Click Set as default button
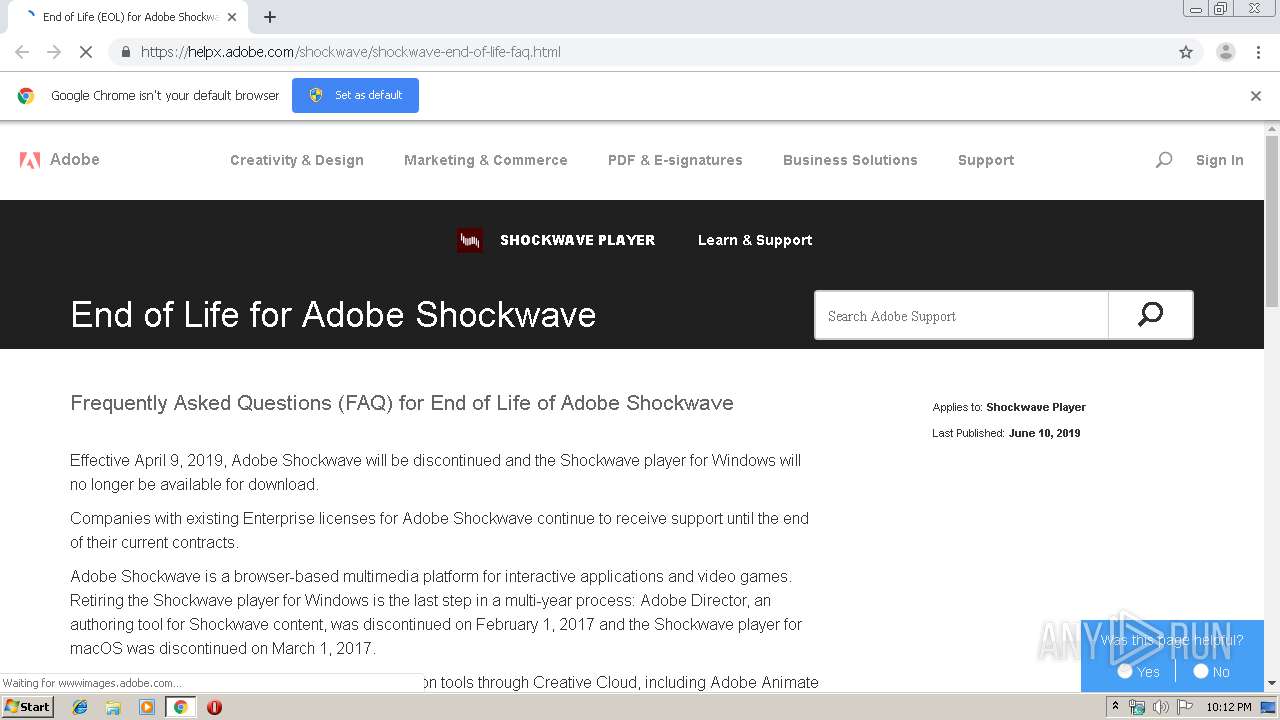Image resolution: width=1280 pixels, height=720 pixels. tap(355, 96)
